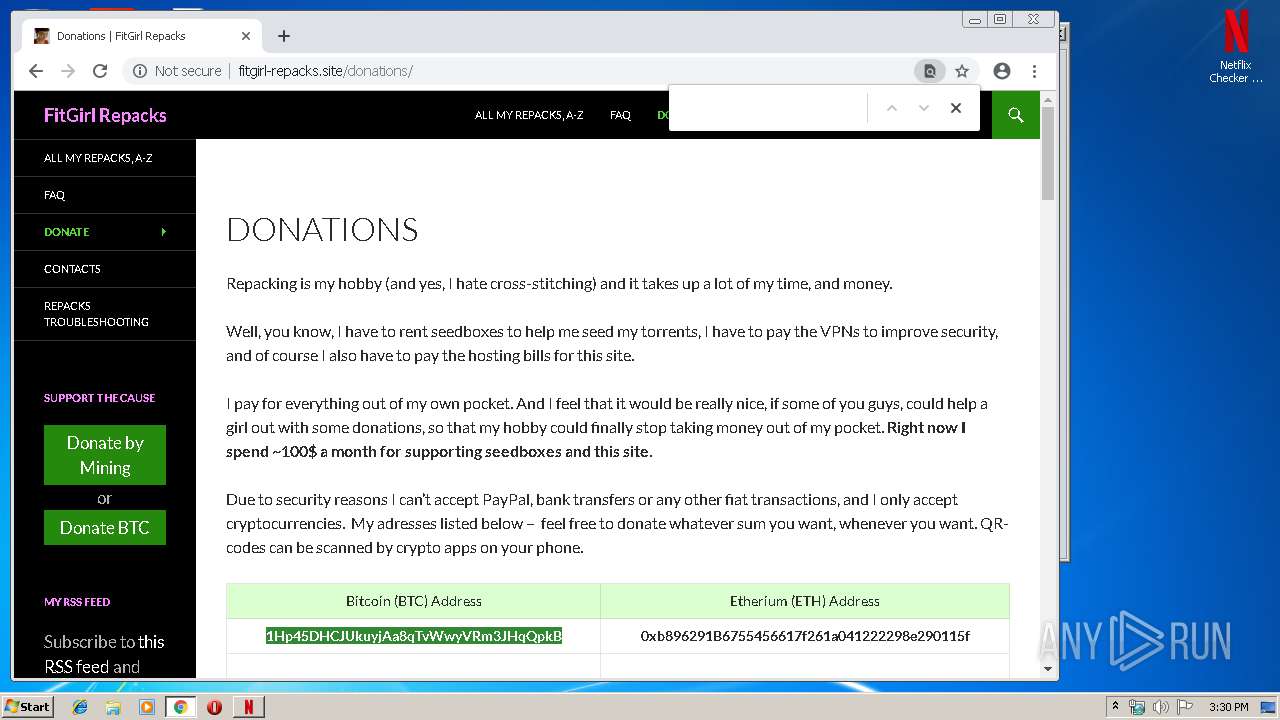Open the Chrome three-dot menu
This screenshot has height=720, width=1280.
pyautogui.click(x=1034, y=71)
